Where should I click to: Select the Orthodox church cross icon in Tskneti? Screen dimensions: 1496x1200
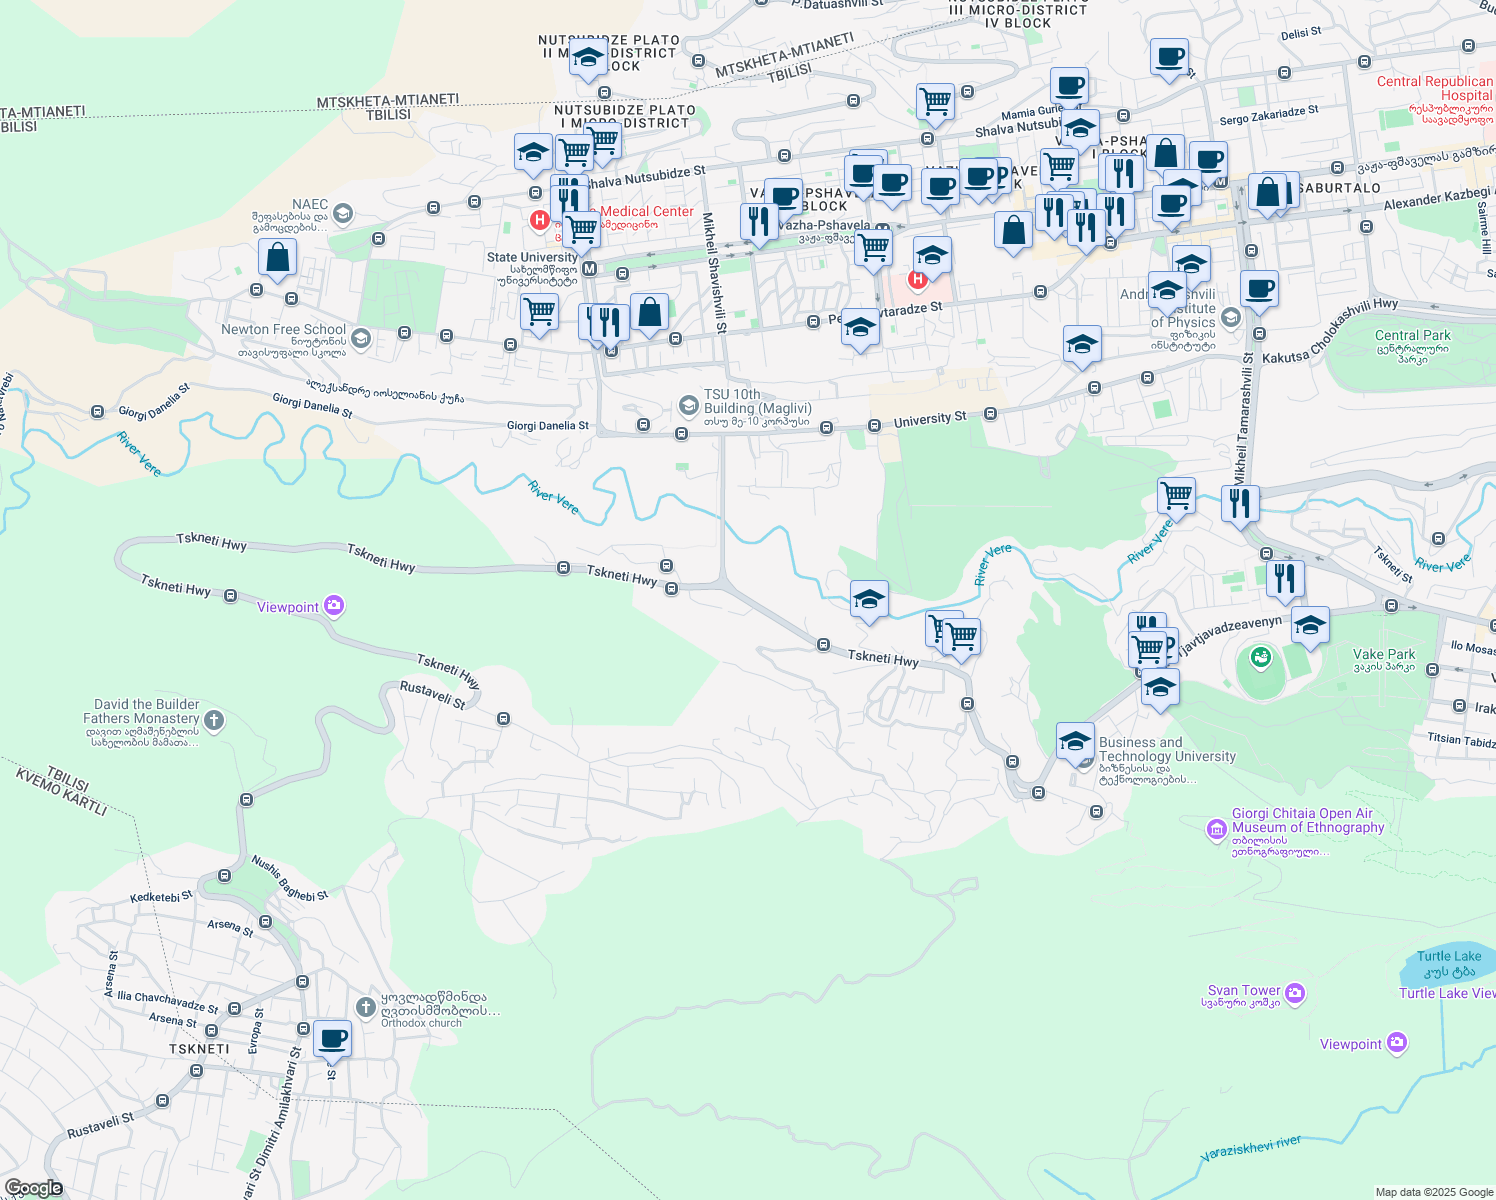366,1006
